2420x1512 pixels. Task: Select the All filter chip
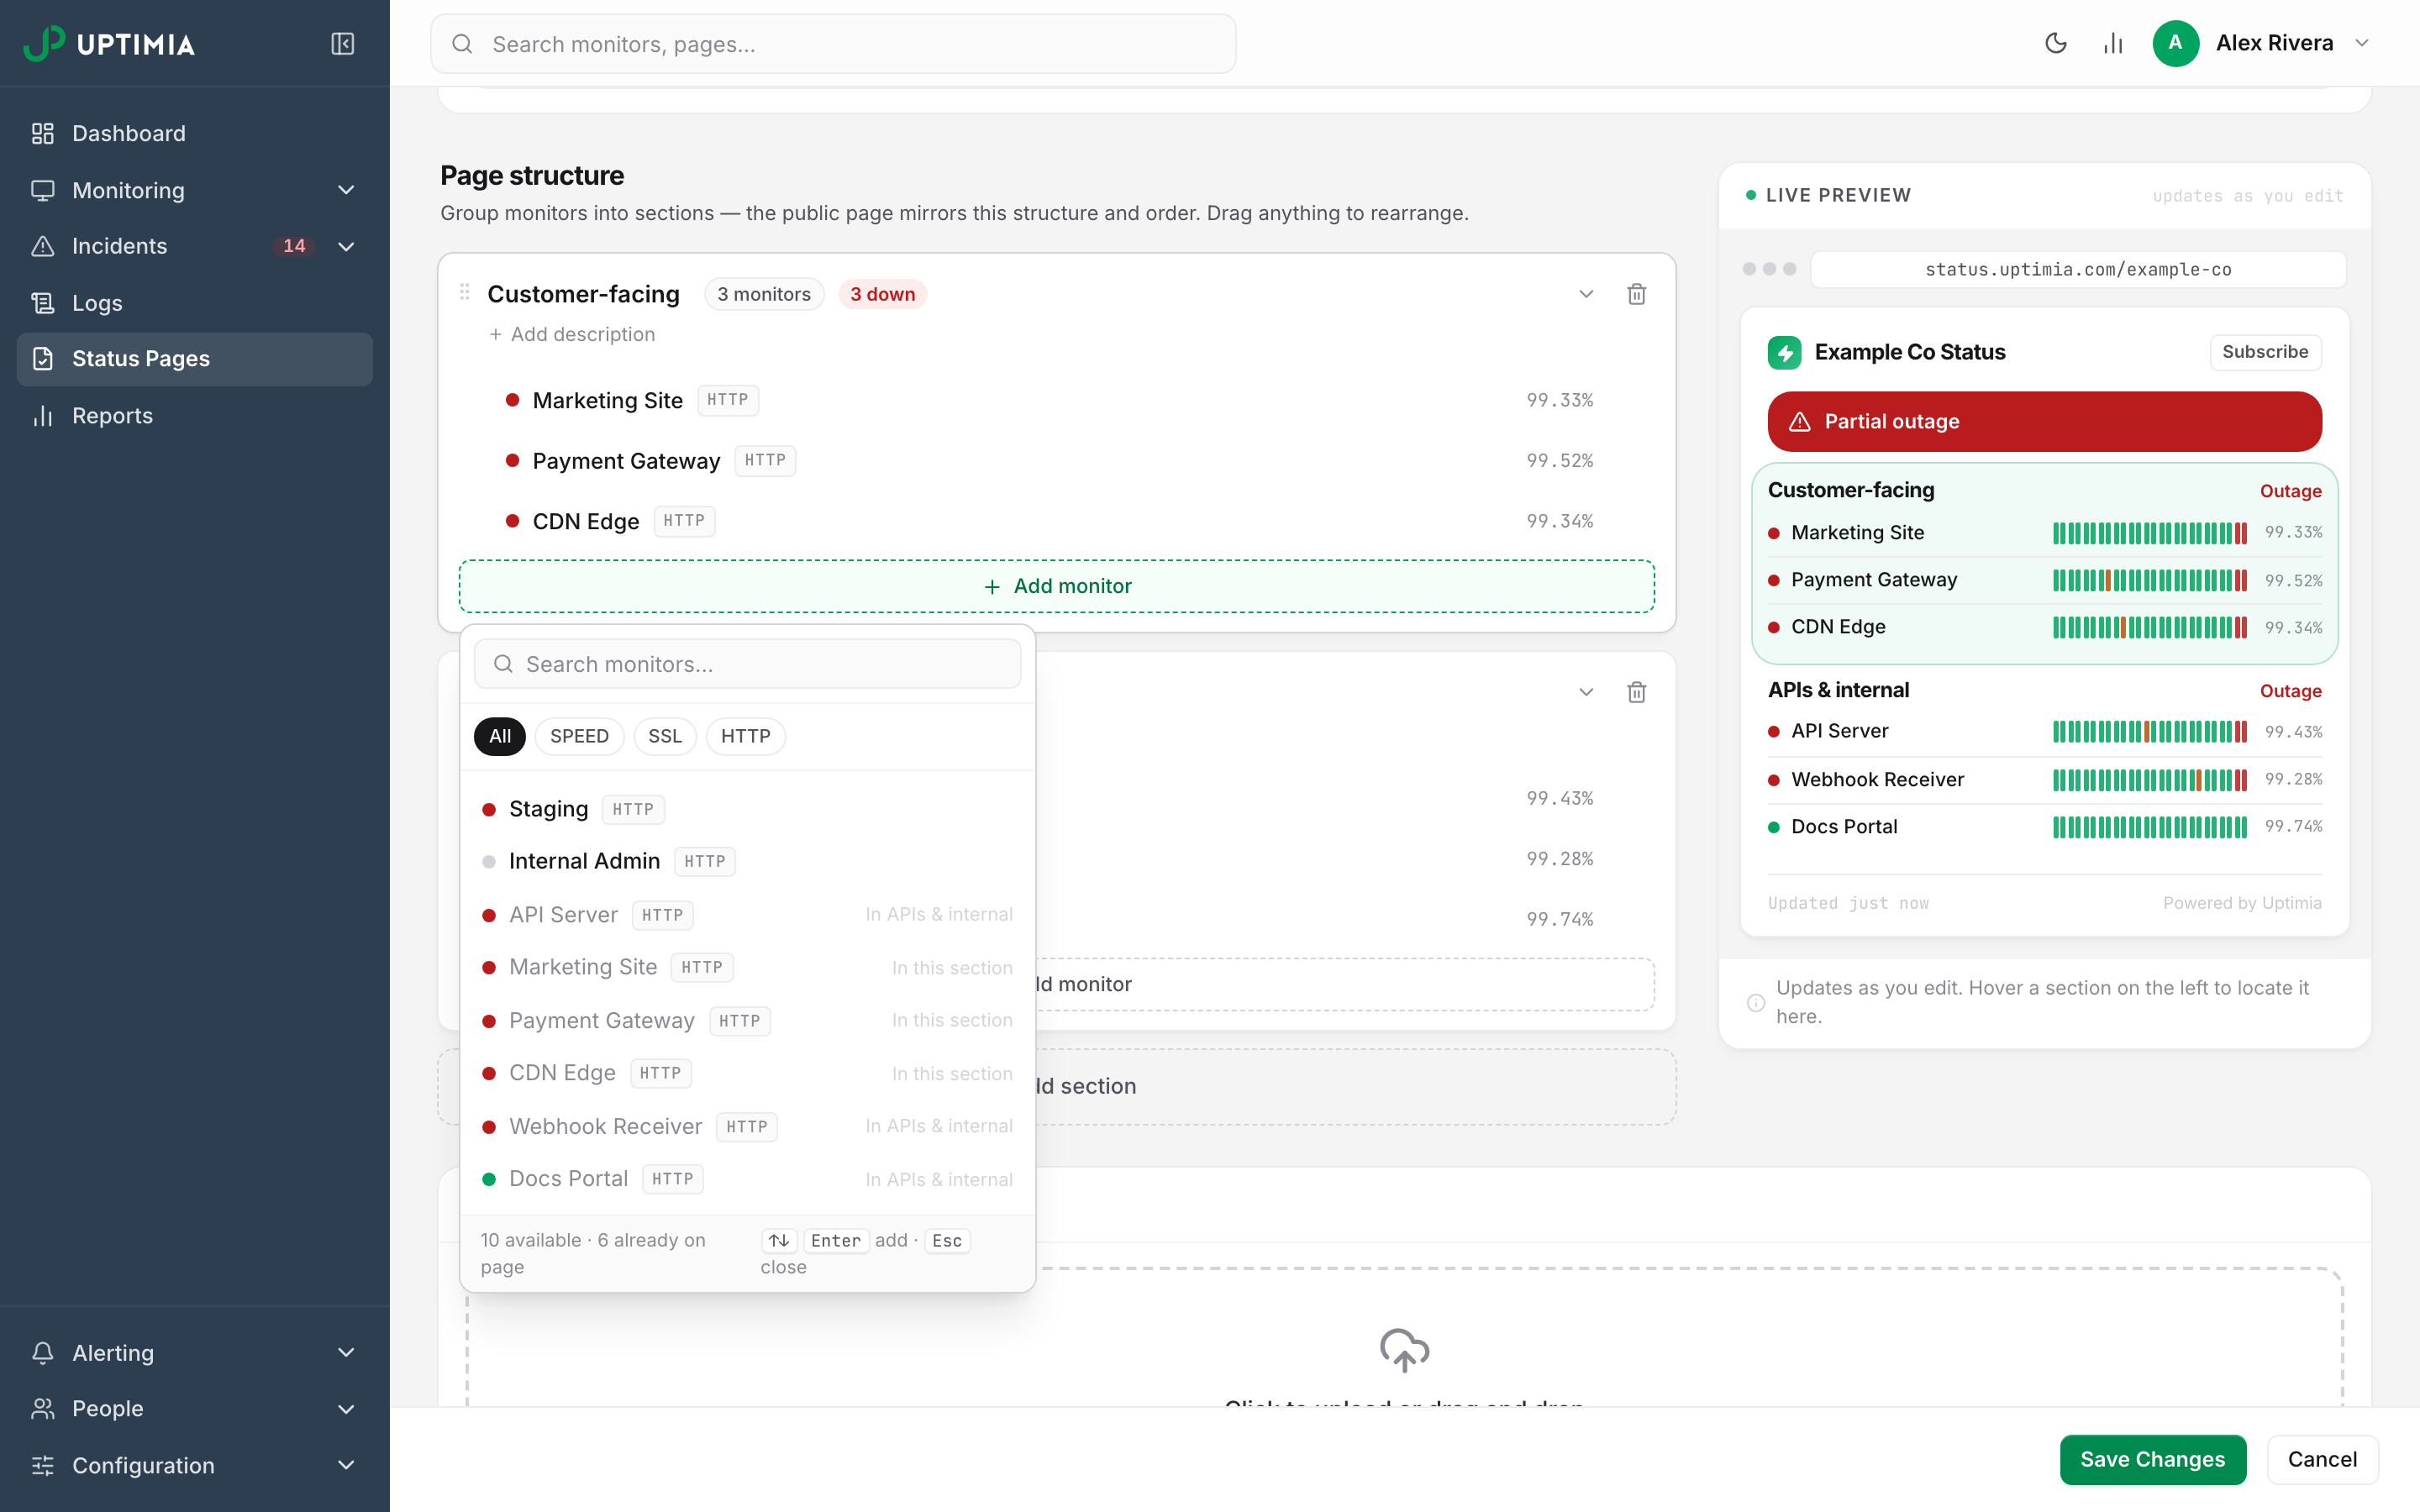tap(500, 736)
